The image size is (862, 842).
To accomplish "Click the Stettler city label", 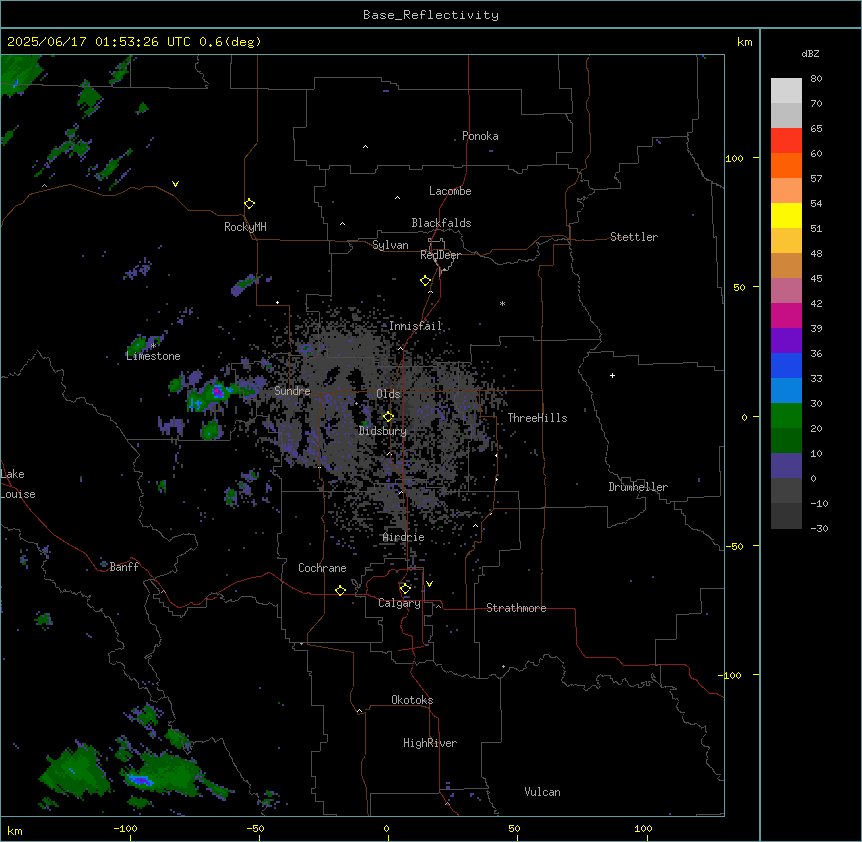I will 634,237.
